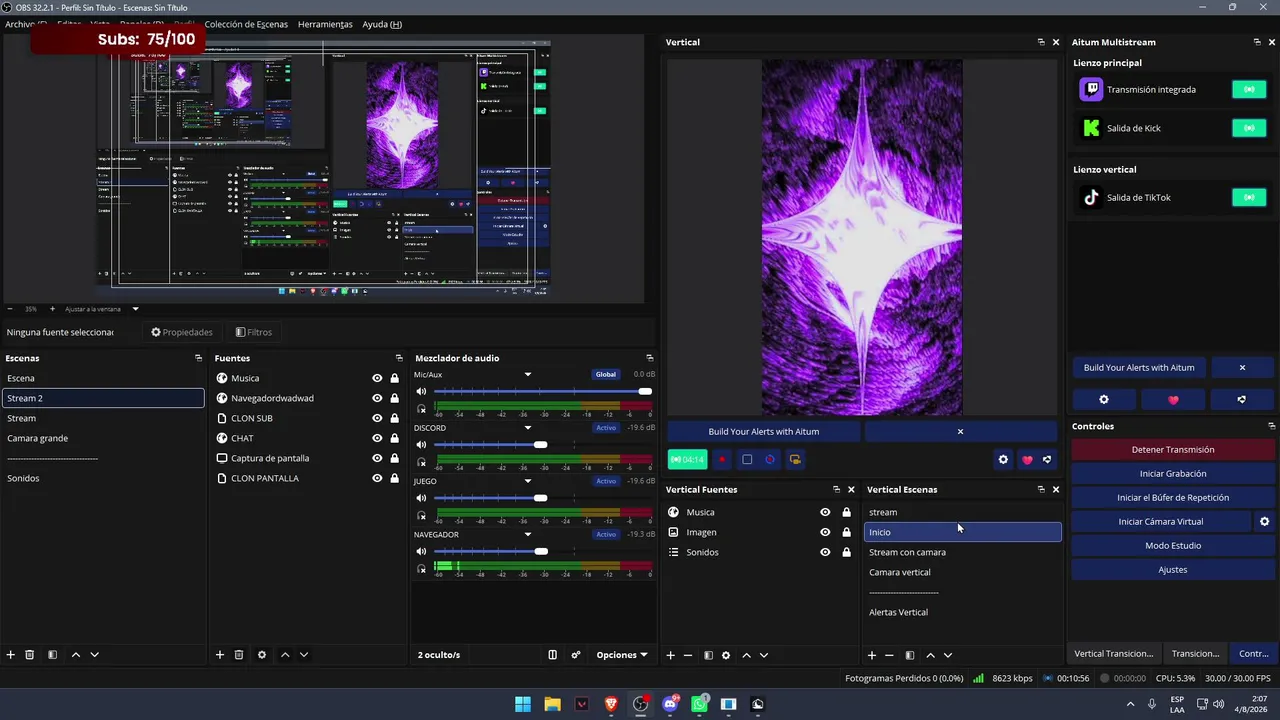The width and height of the screenshot is (1280, 720).
Task: Click Aitum Multistream share arrow icon
Action: click(1241, 399)
